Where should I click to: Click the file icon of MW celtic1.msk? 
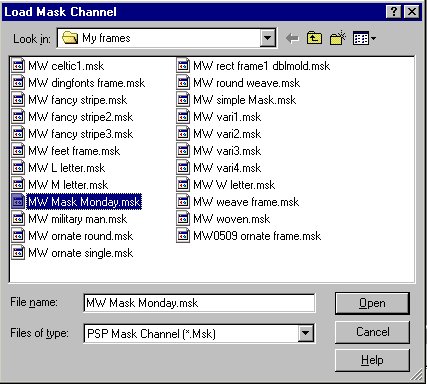(x=18, y=66)
